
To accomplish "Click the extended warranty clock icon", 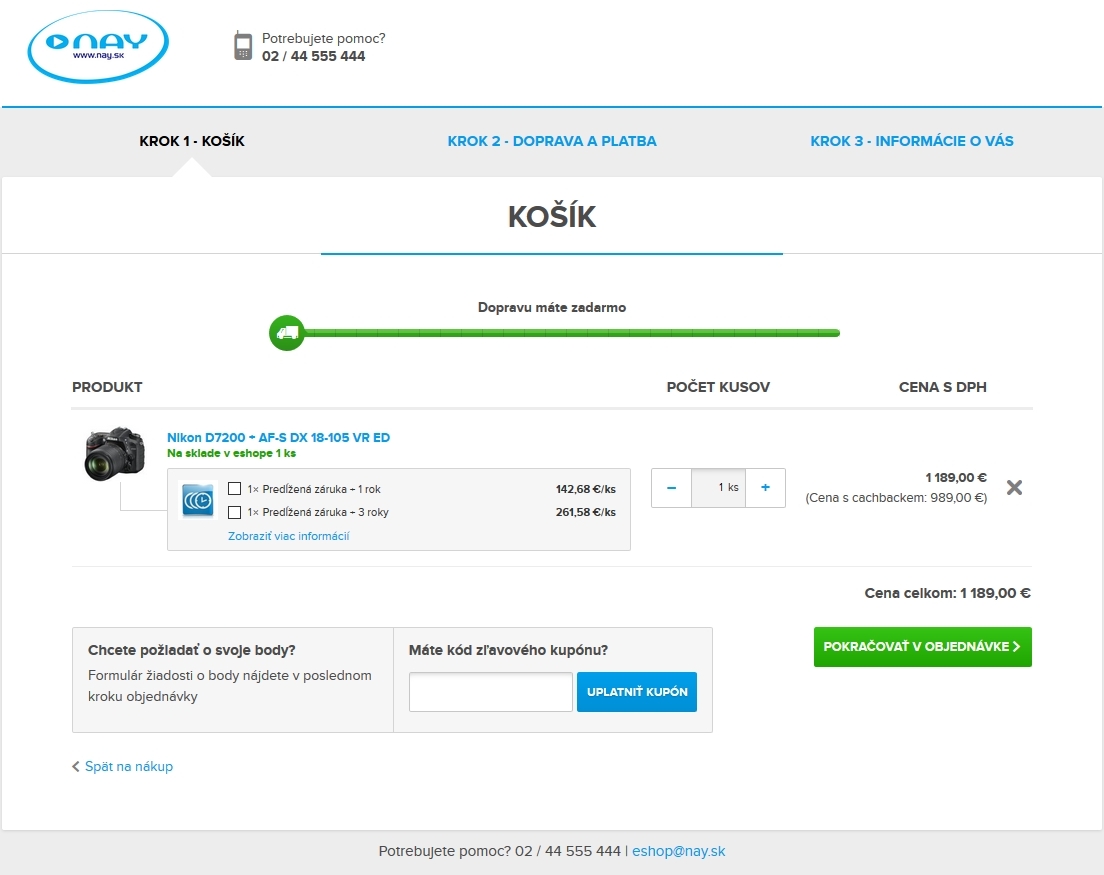I will click(198, 500).
